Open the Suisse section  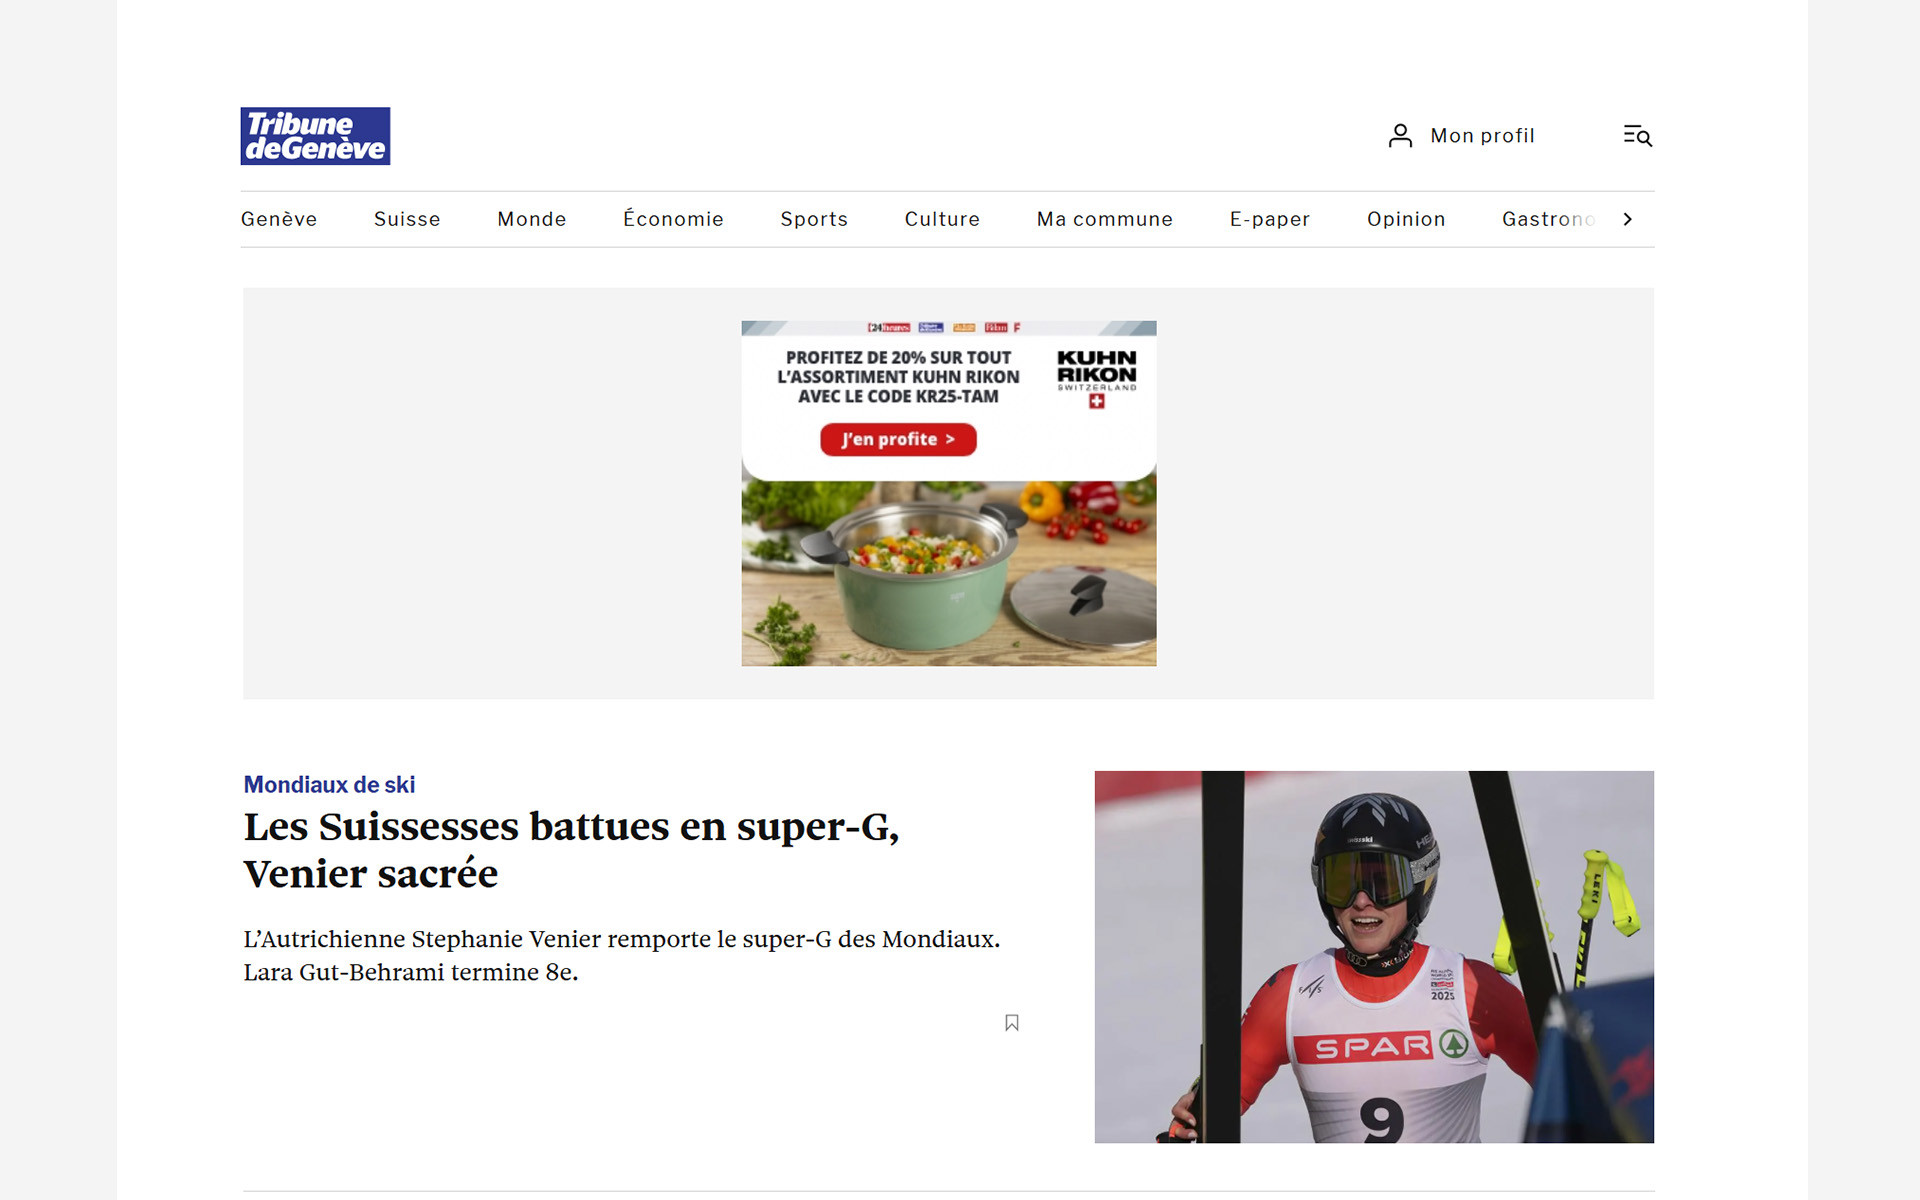click(407, 219)
